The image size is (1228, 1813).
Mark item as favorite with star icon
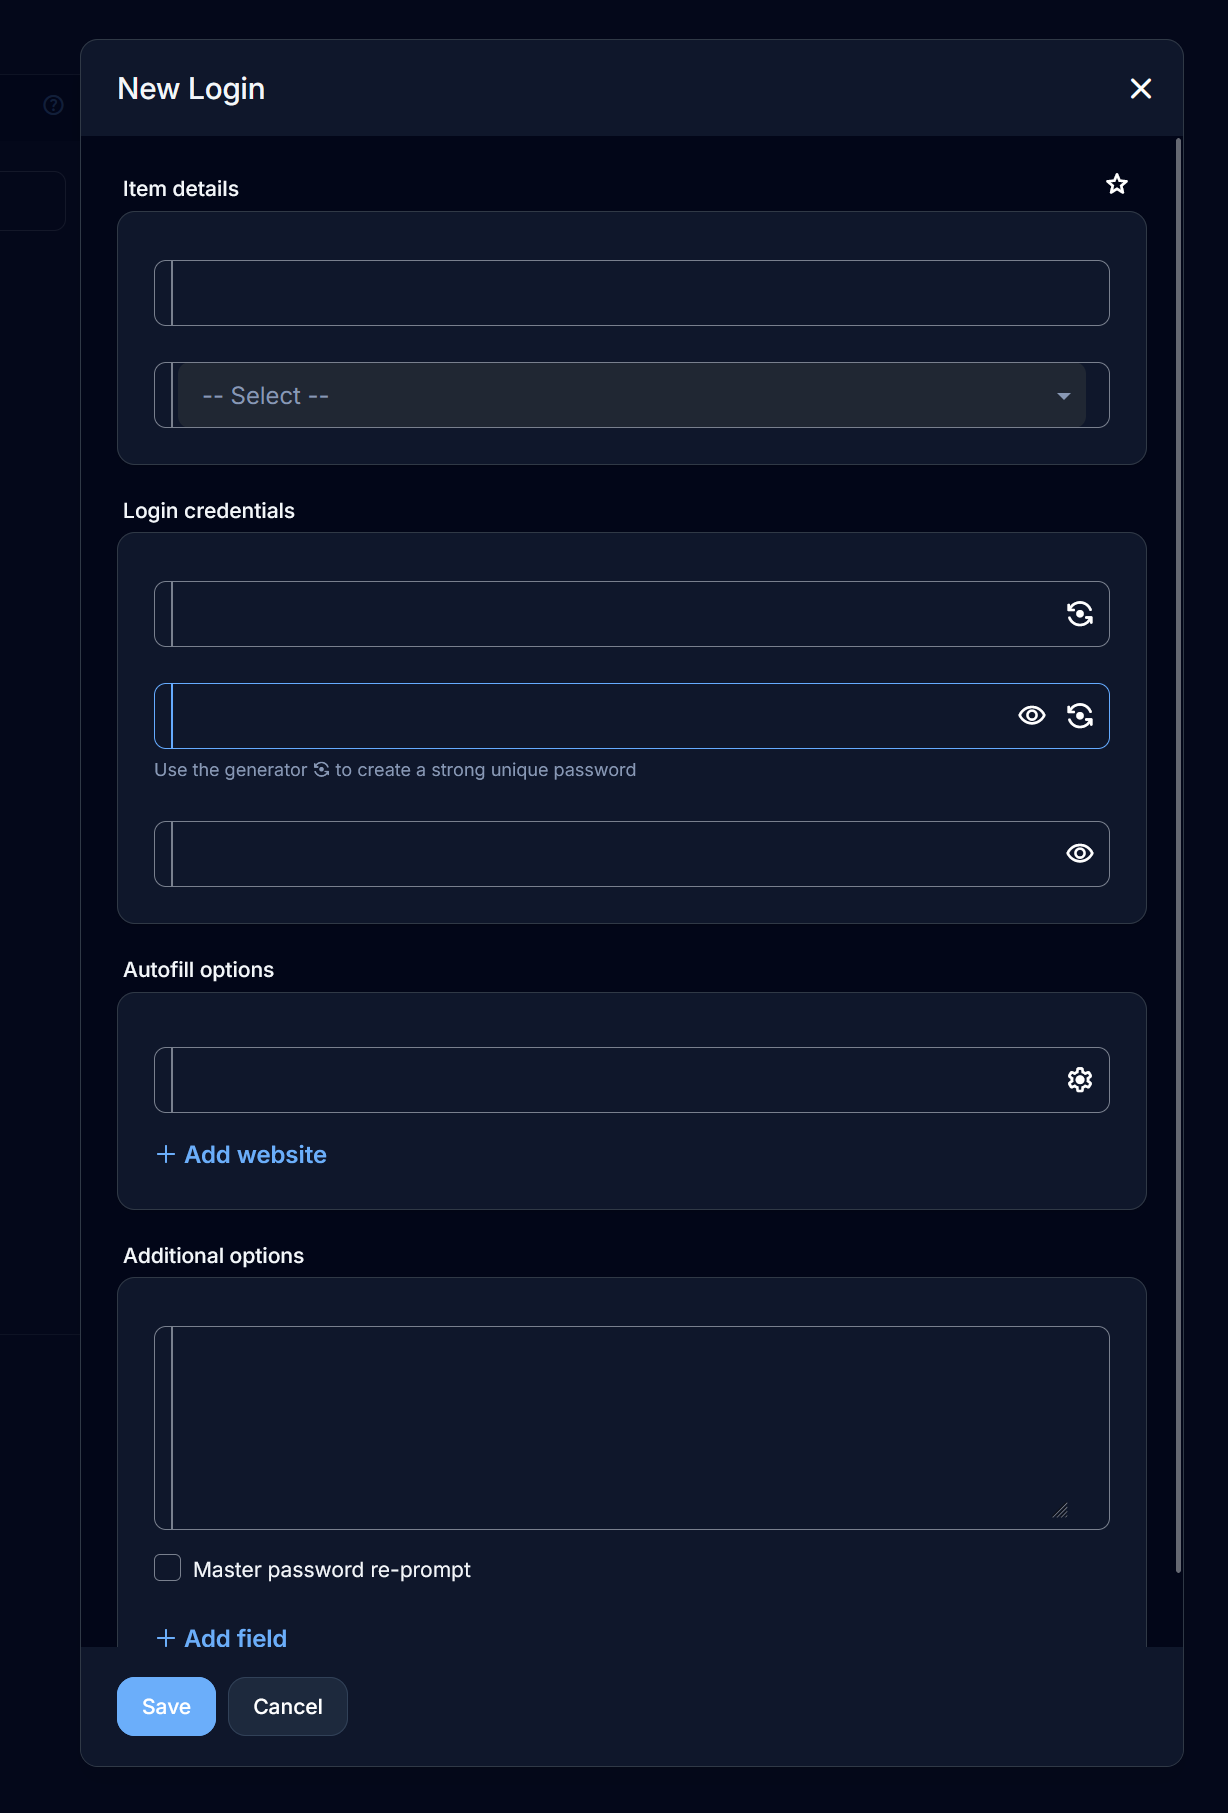(x=1117, y=184)
